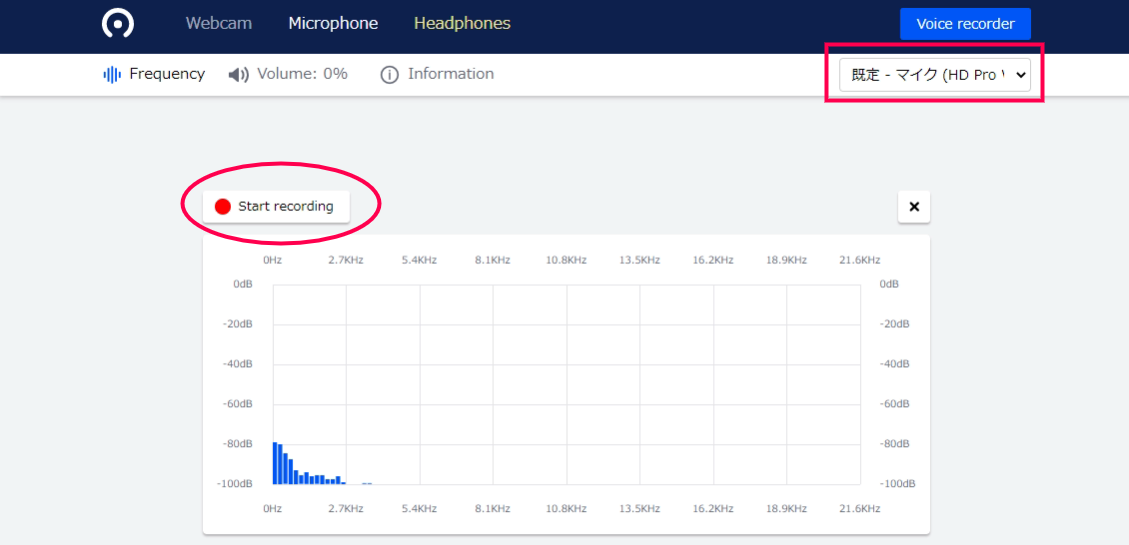The width and height of the screenshot is (1129, 545).
Task: Click the left 0dB axis label
Action: (x=243, y=284)
